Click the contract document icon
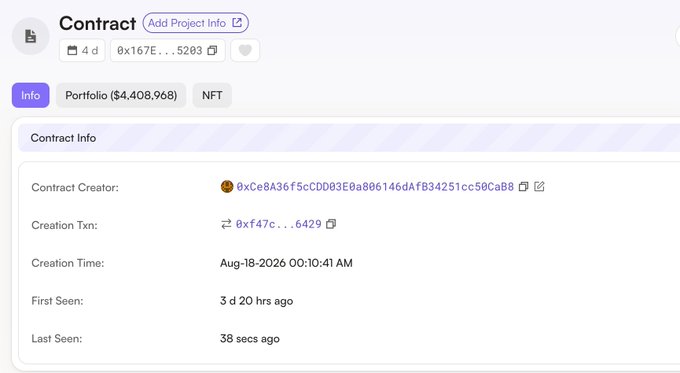 point(30,36)
